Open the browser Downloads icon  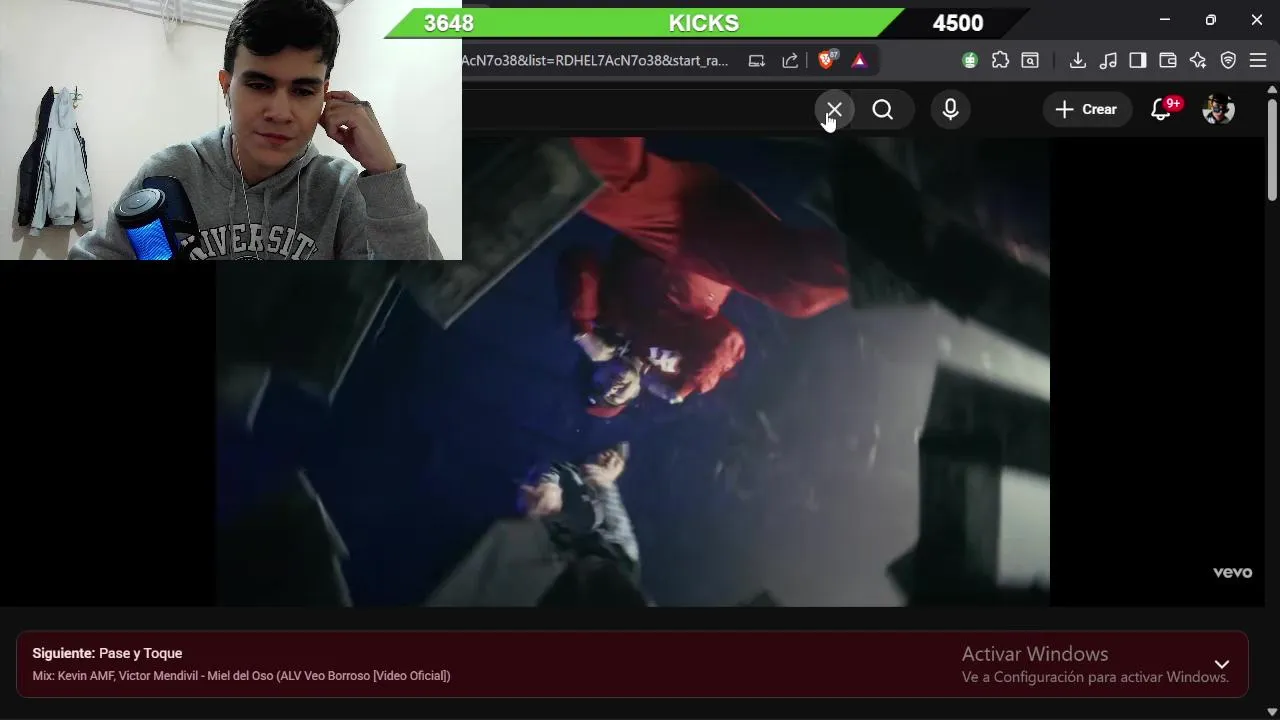1077,60
